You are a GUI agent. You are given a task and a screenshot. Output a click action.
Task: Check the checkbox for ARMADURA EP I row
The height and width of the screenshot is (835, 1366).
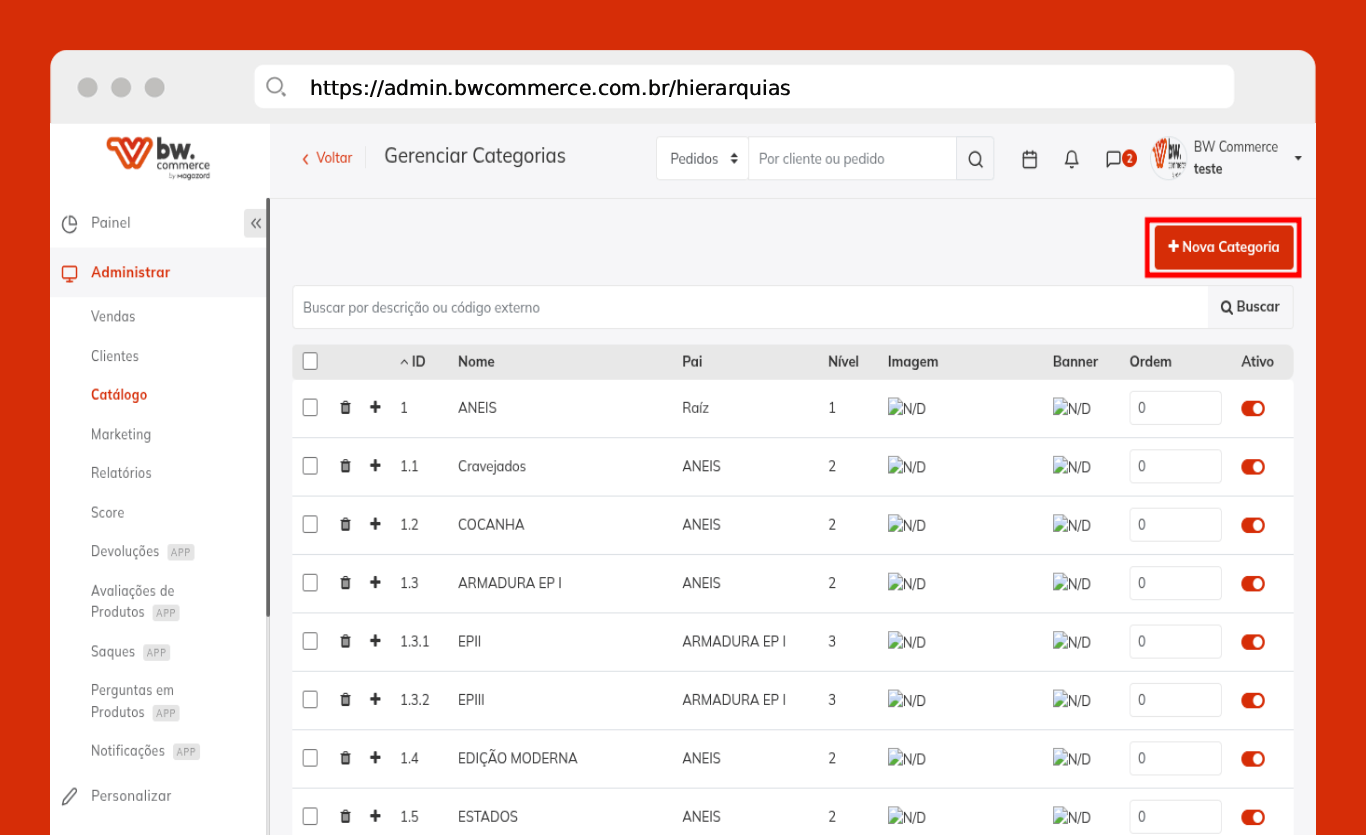click(x=310, y=583)
